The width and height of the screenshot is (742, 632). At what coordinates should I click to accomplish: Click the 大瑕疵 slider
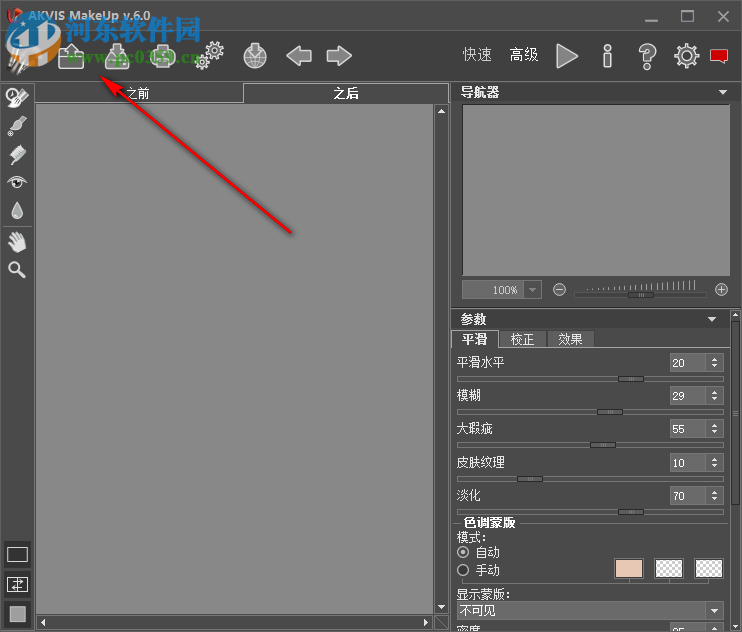click(x=590, y=445)
